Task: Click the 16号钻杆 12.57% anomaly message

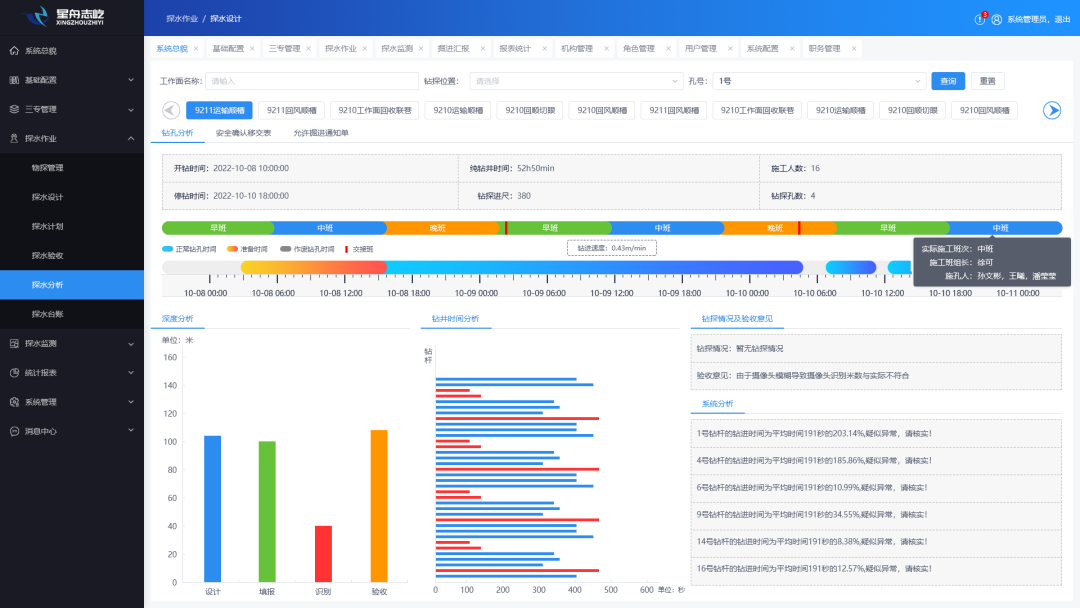Action: (814, 568)
